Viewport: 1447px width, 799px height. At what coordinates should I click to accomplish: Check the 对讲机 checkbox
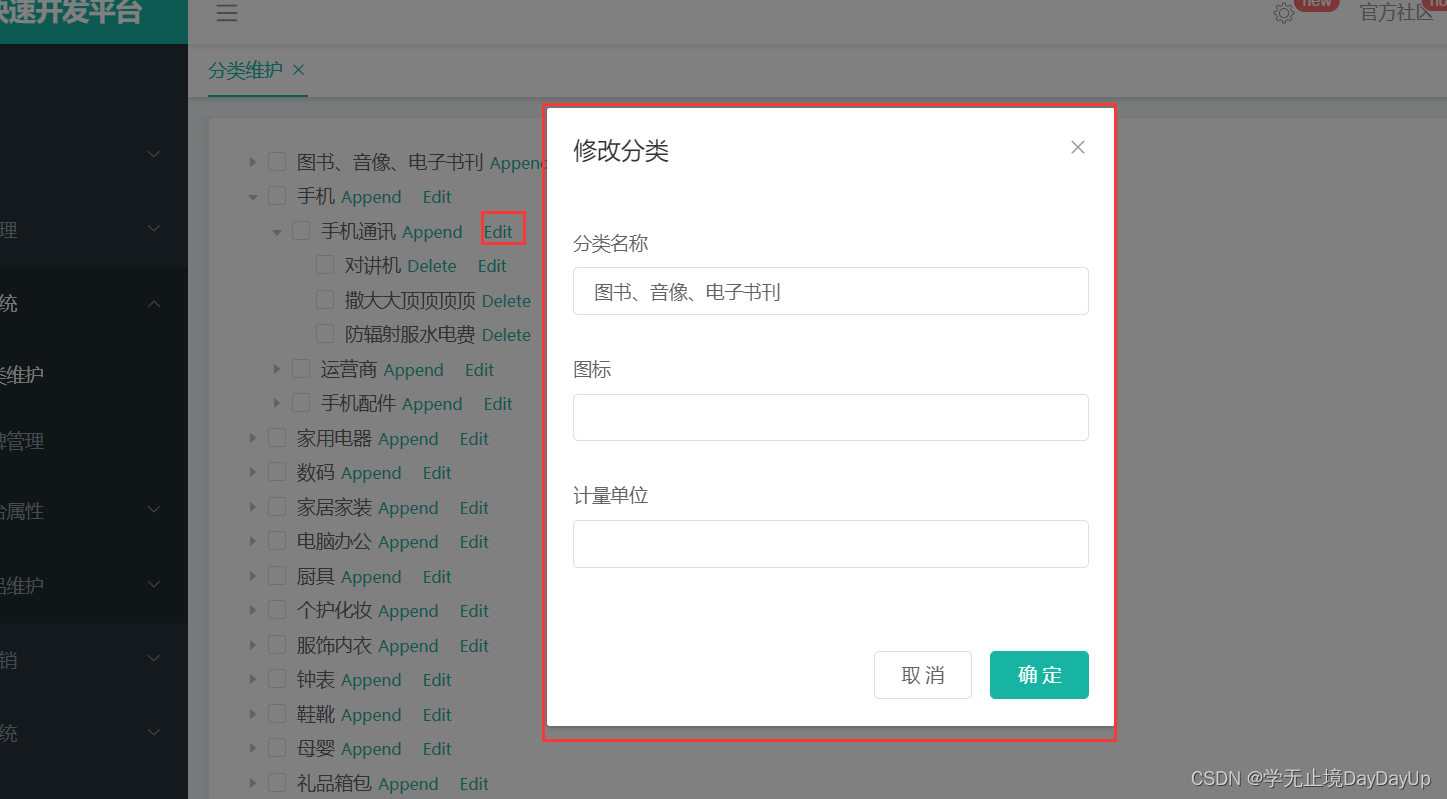click(325, 265)
